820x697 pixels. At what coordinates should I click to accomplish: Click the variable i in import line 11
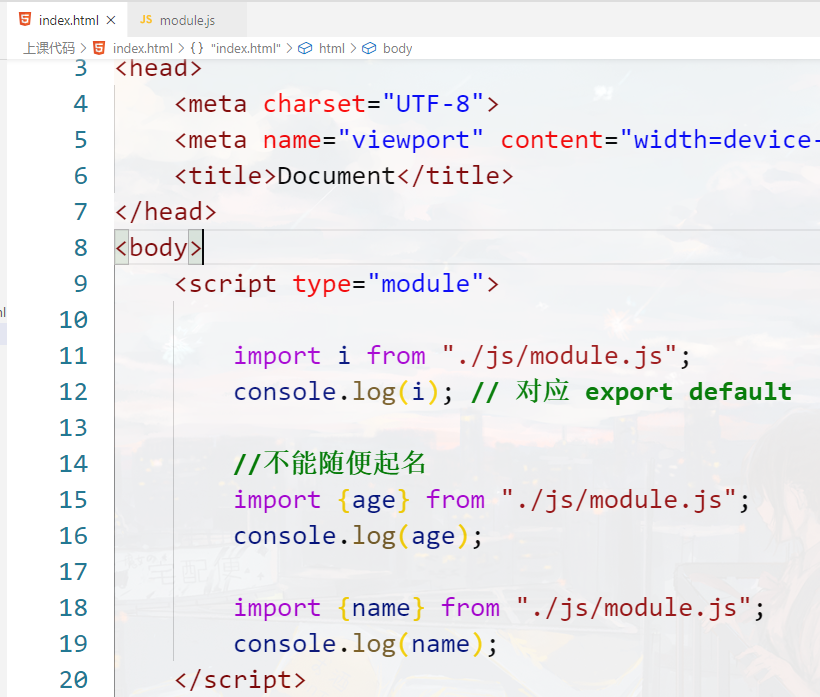click(344, 356)
